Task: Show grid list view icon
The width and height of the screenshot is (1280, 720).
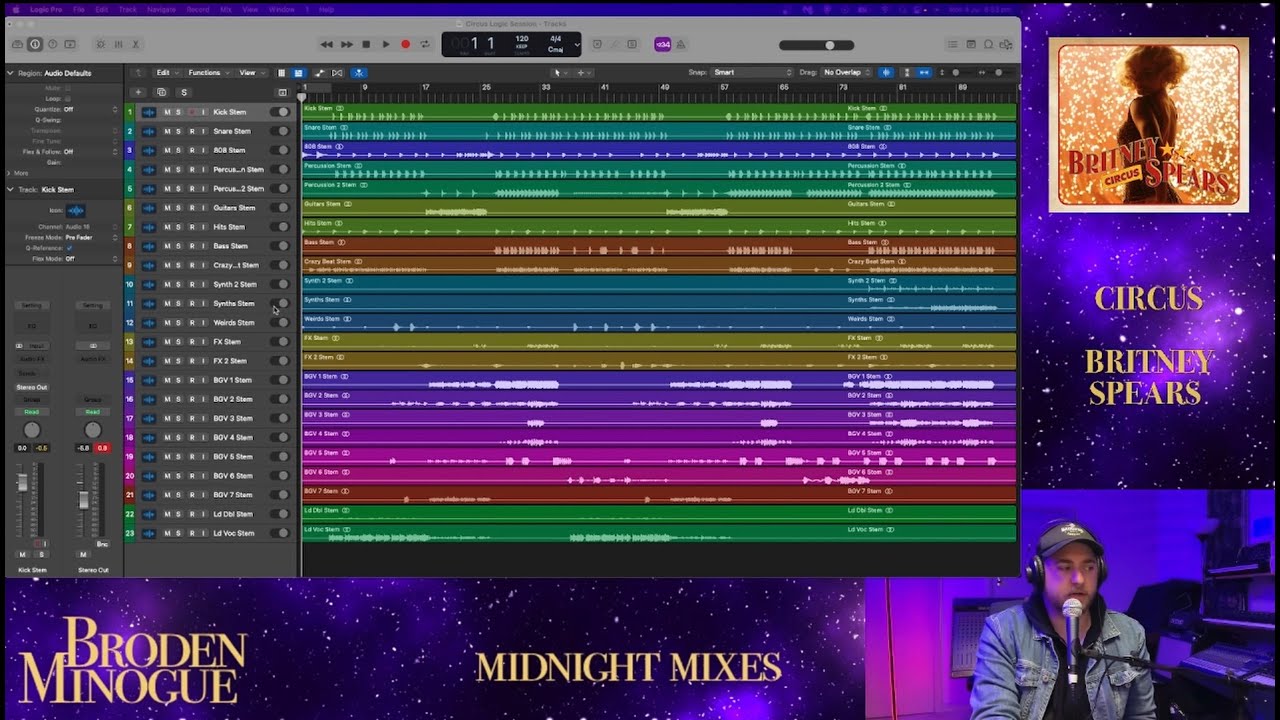Action: click(281, 73)
